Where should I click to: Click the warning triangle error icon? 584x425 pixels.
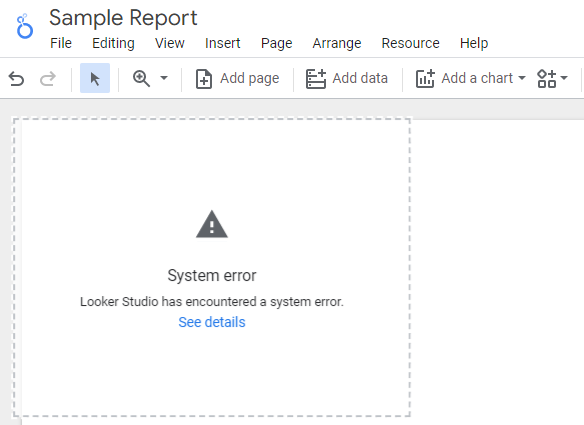(212, 224)
